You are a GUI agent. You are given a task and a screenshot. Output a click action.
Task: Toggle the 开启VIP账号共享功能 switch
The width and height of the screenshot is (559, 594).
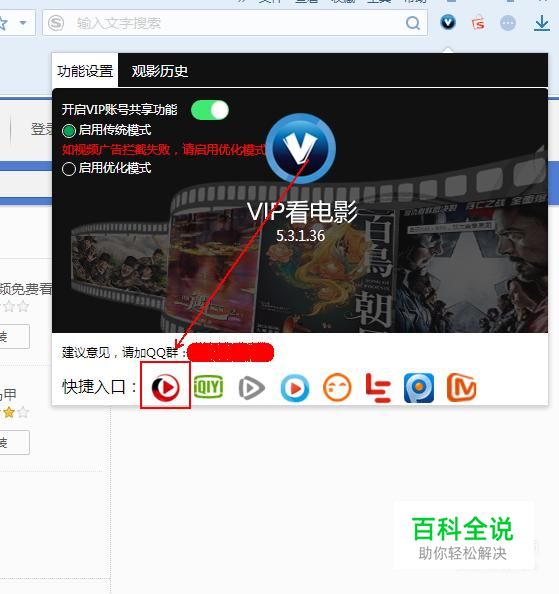tap(210, 110)
